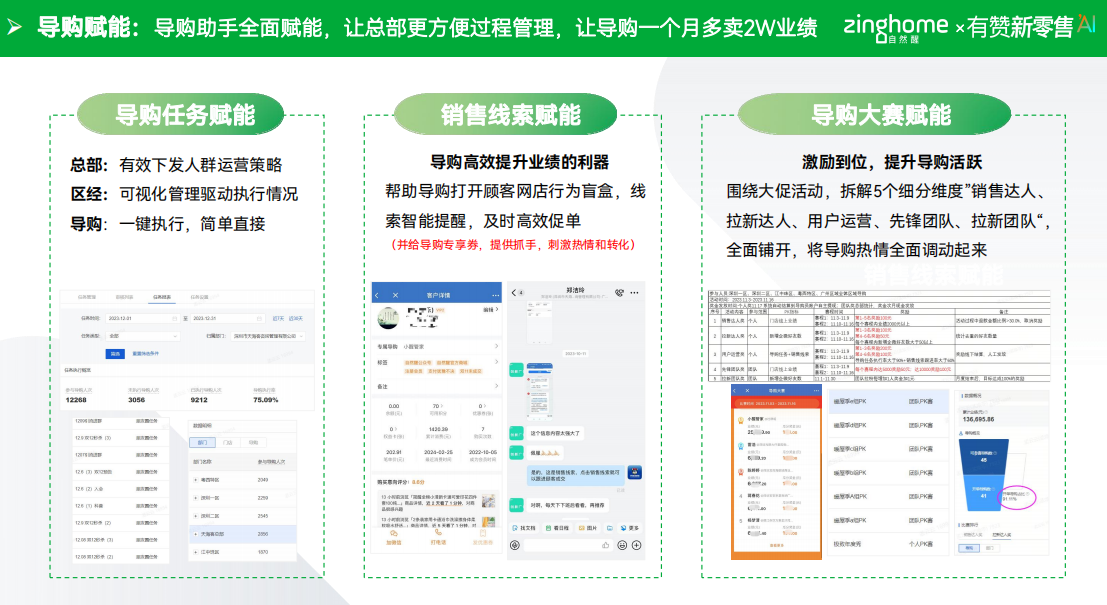Switch data view to 部门 segment
The image size is (1107, 605).
coord(202,442)
